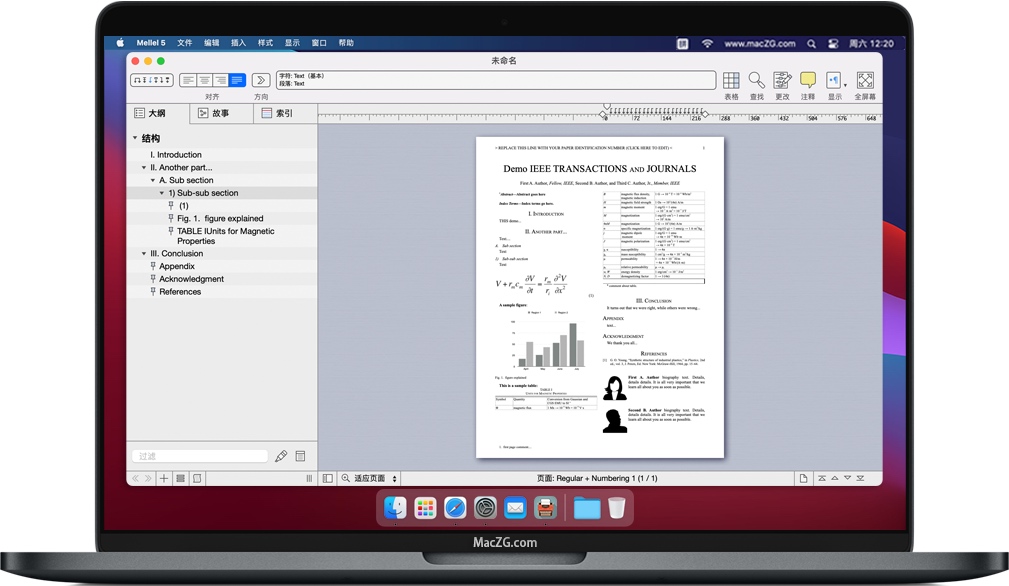Image resolution: width=1009 pixels, height=586 pixels.
Task: Click the outline pane resize handle
Action: click(310, 479)
